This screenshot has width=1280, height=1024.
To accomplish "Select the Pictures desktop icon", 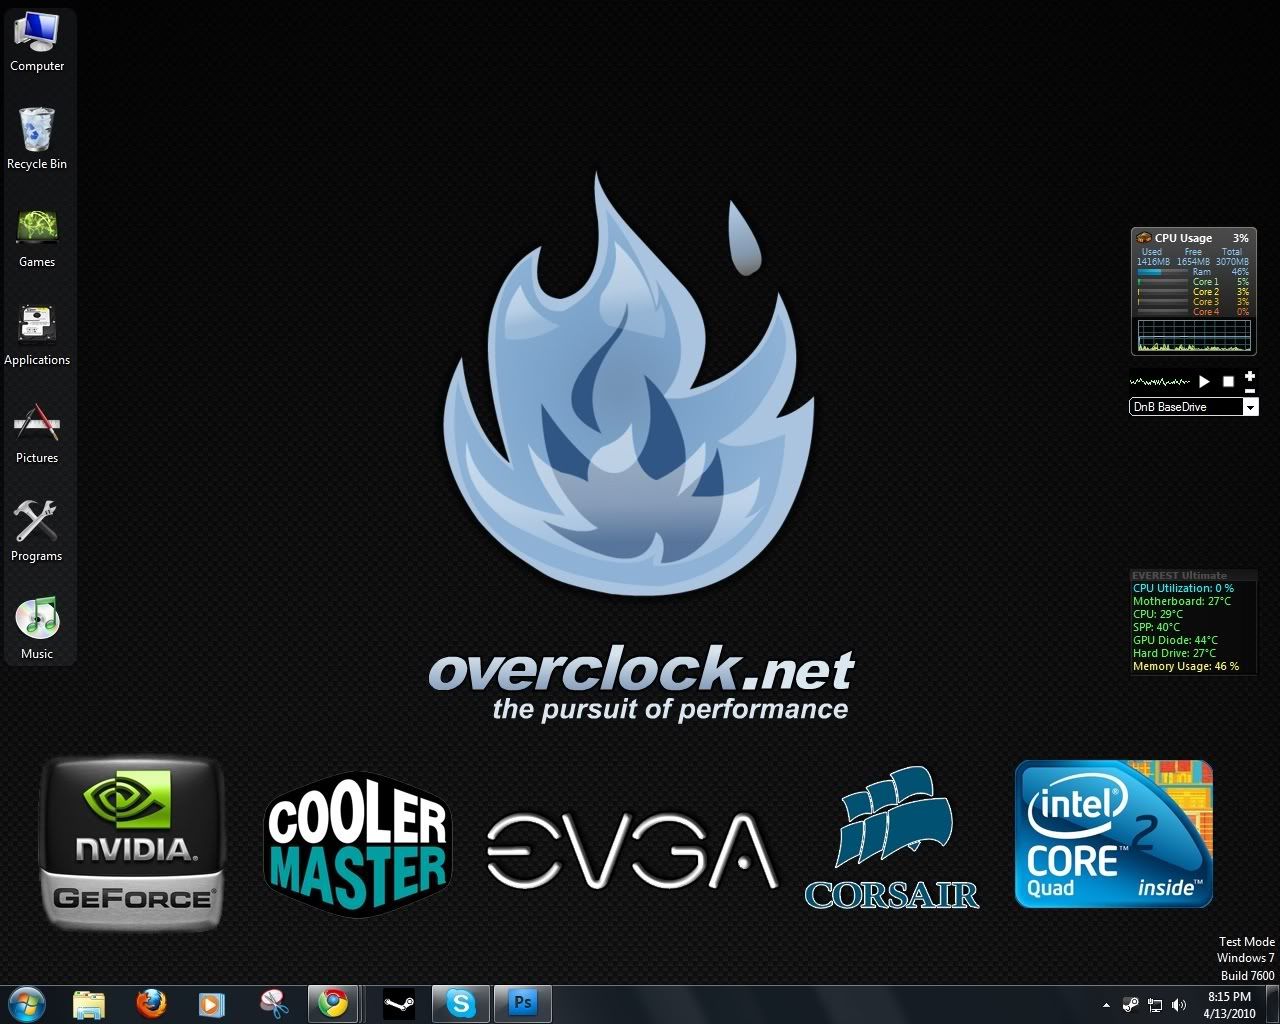I will (x=37, y=434).
